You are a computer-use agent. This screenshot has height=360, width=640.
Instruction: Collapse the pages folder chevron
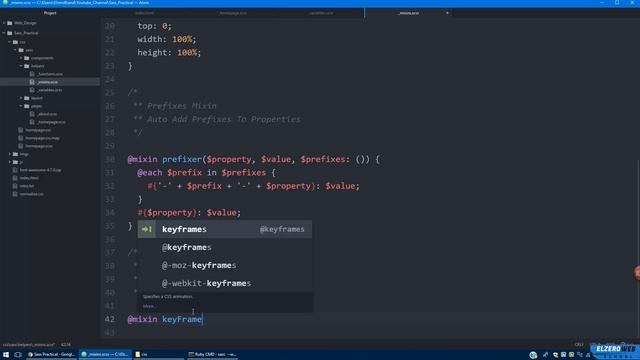pos(21,106)
